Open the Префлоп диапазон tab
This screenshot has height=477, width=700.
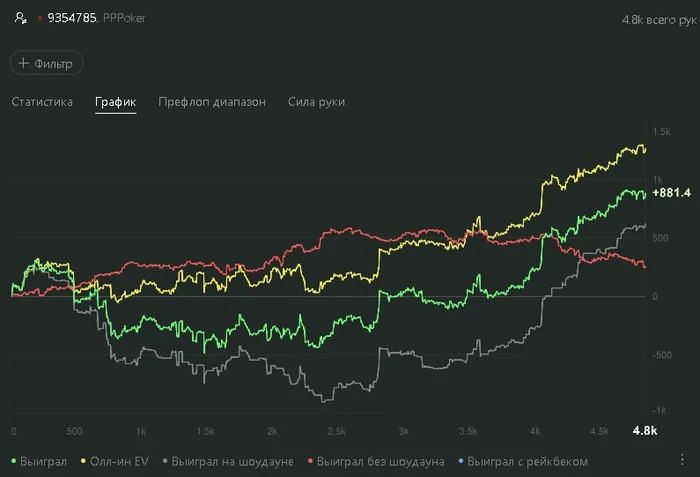point(212,102)
